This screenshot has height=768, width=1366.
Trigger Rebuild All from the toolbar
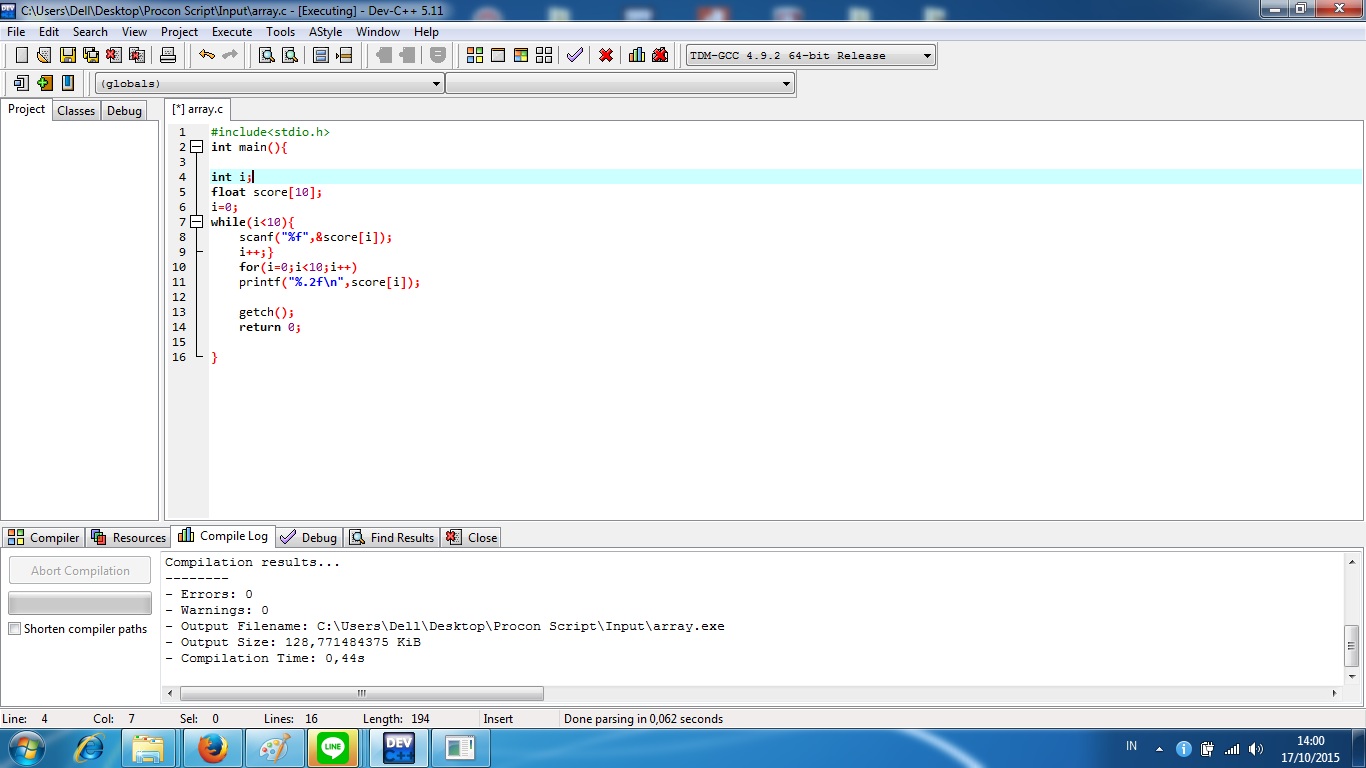543,55
